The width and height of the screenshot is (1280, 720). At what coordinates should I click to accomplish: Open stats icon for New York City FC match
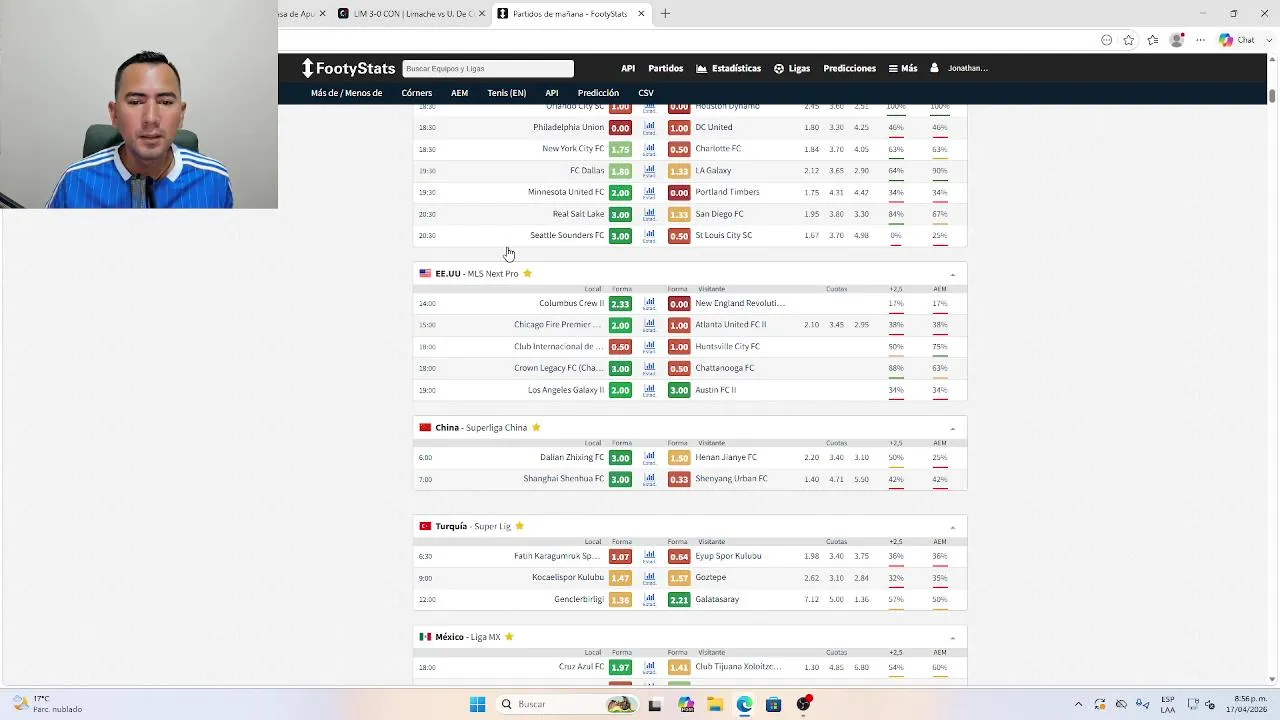coord(649,149)
